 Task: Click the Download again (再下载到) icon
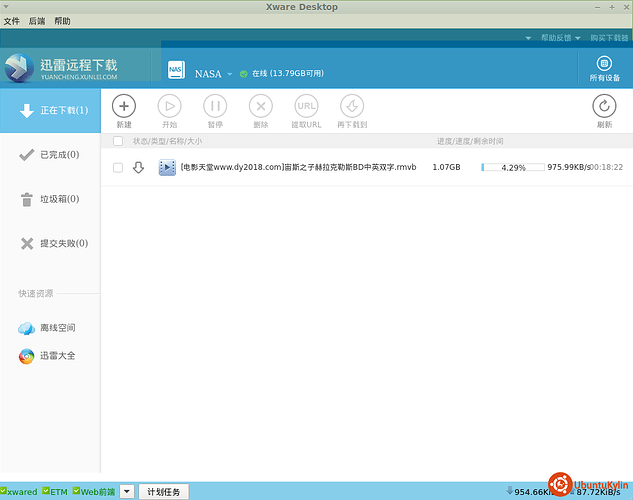352,105
